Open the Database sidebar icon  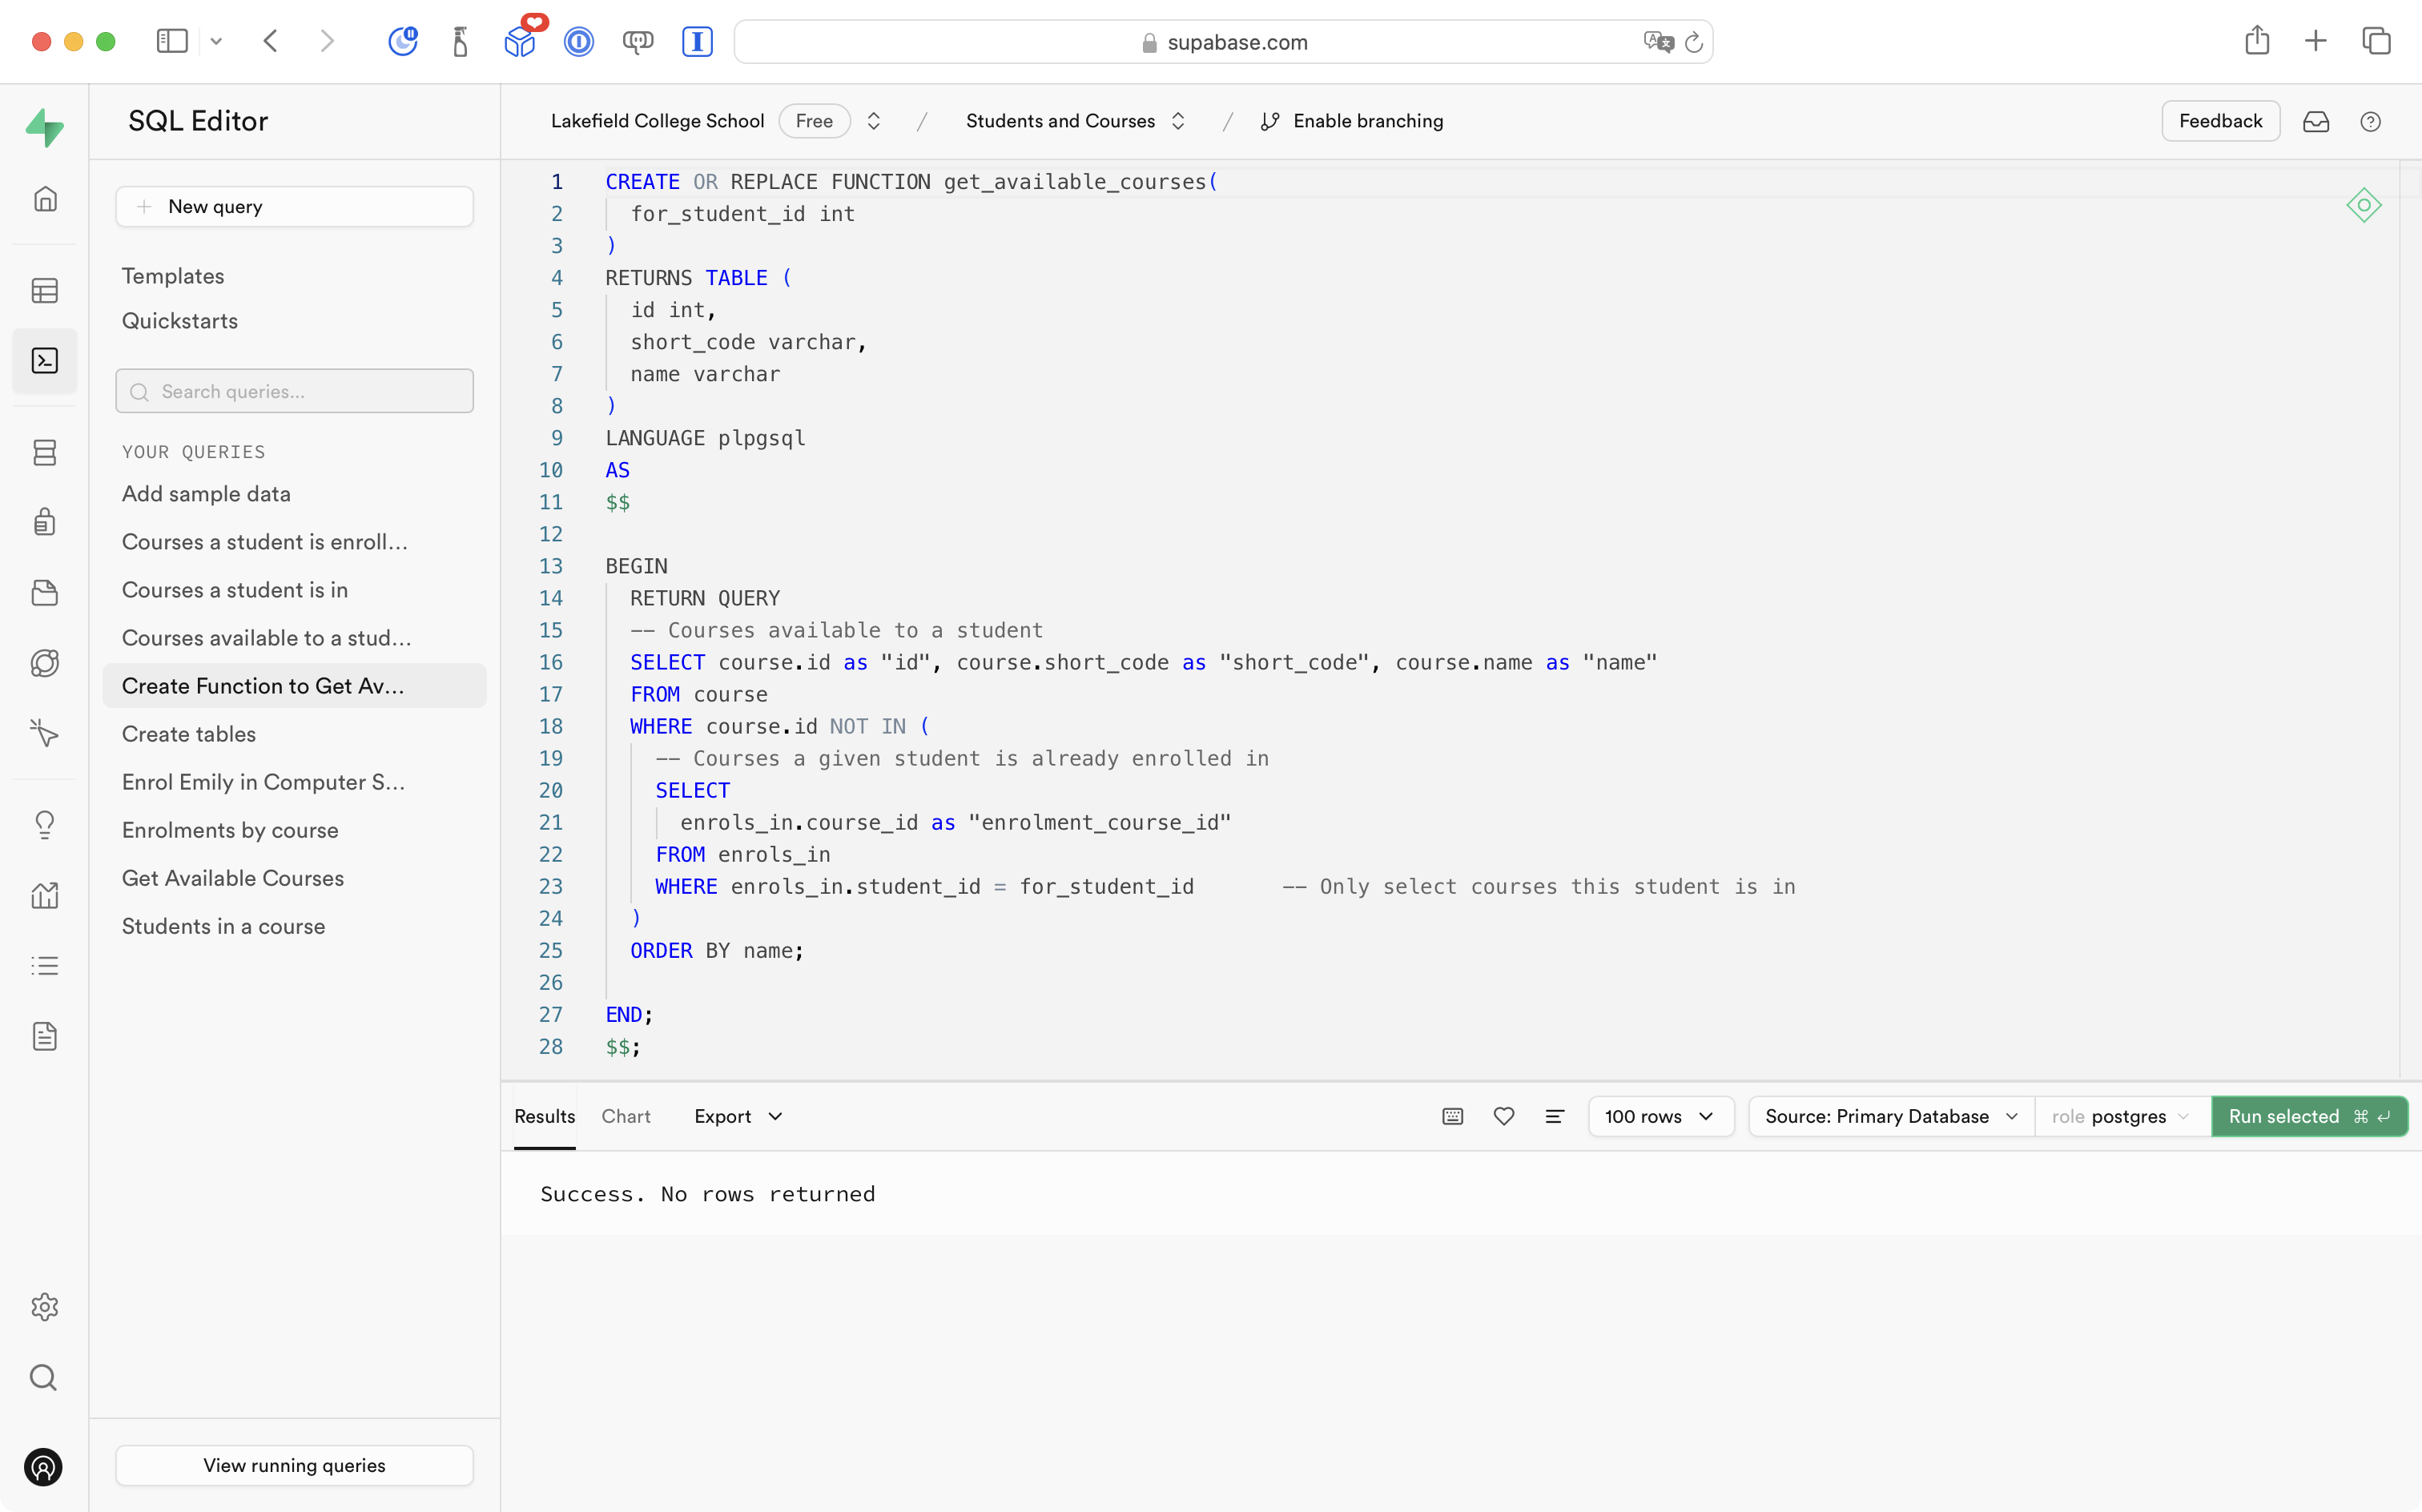[x=45, y=452]
